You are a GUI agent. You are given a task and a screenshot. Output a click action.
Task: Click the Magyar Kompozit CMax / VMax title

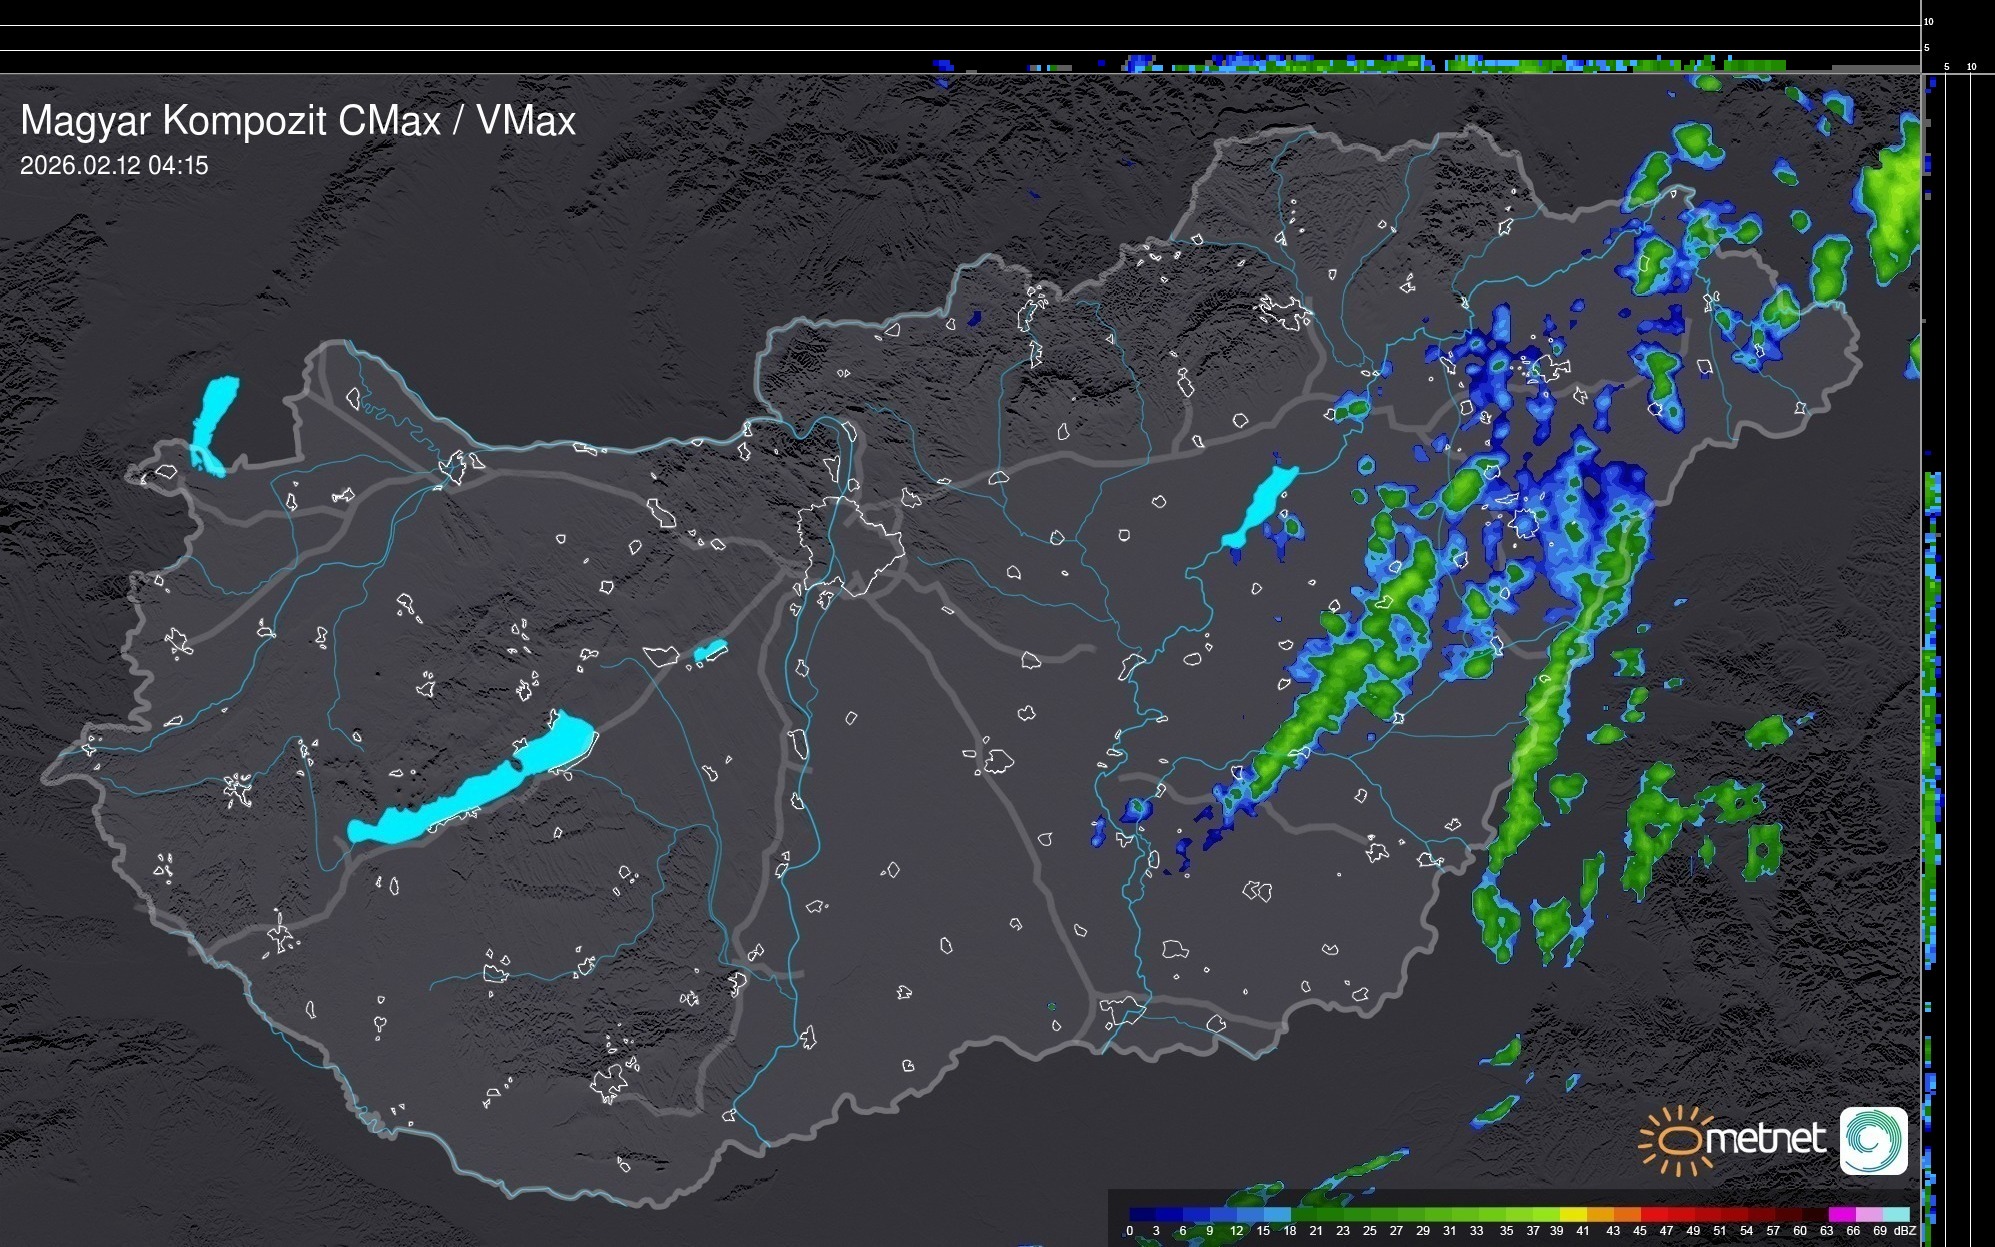click(298, 121)
